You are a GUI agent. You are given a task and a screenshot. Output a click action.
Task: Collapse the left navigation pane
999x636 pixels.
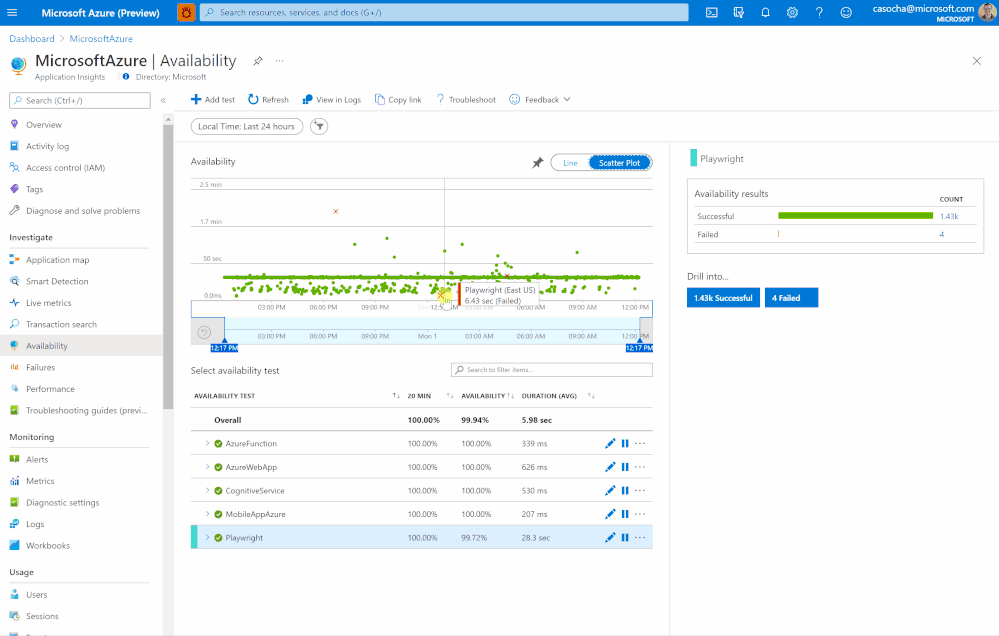(163, 100)
